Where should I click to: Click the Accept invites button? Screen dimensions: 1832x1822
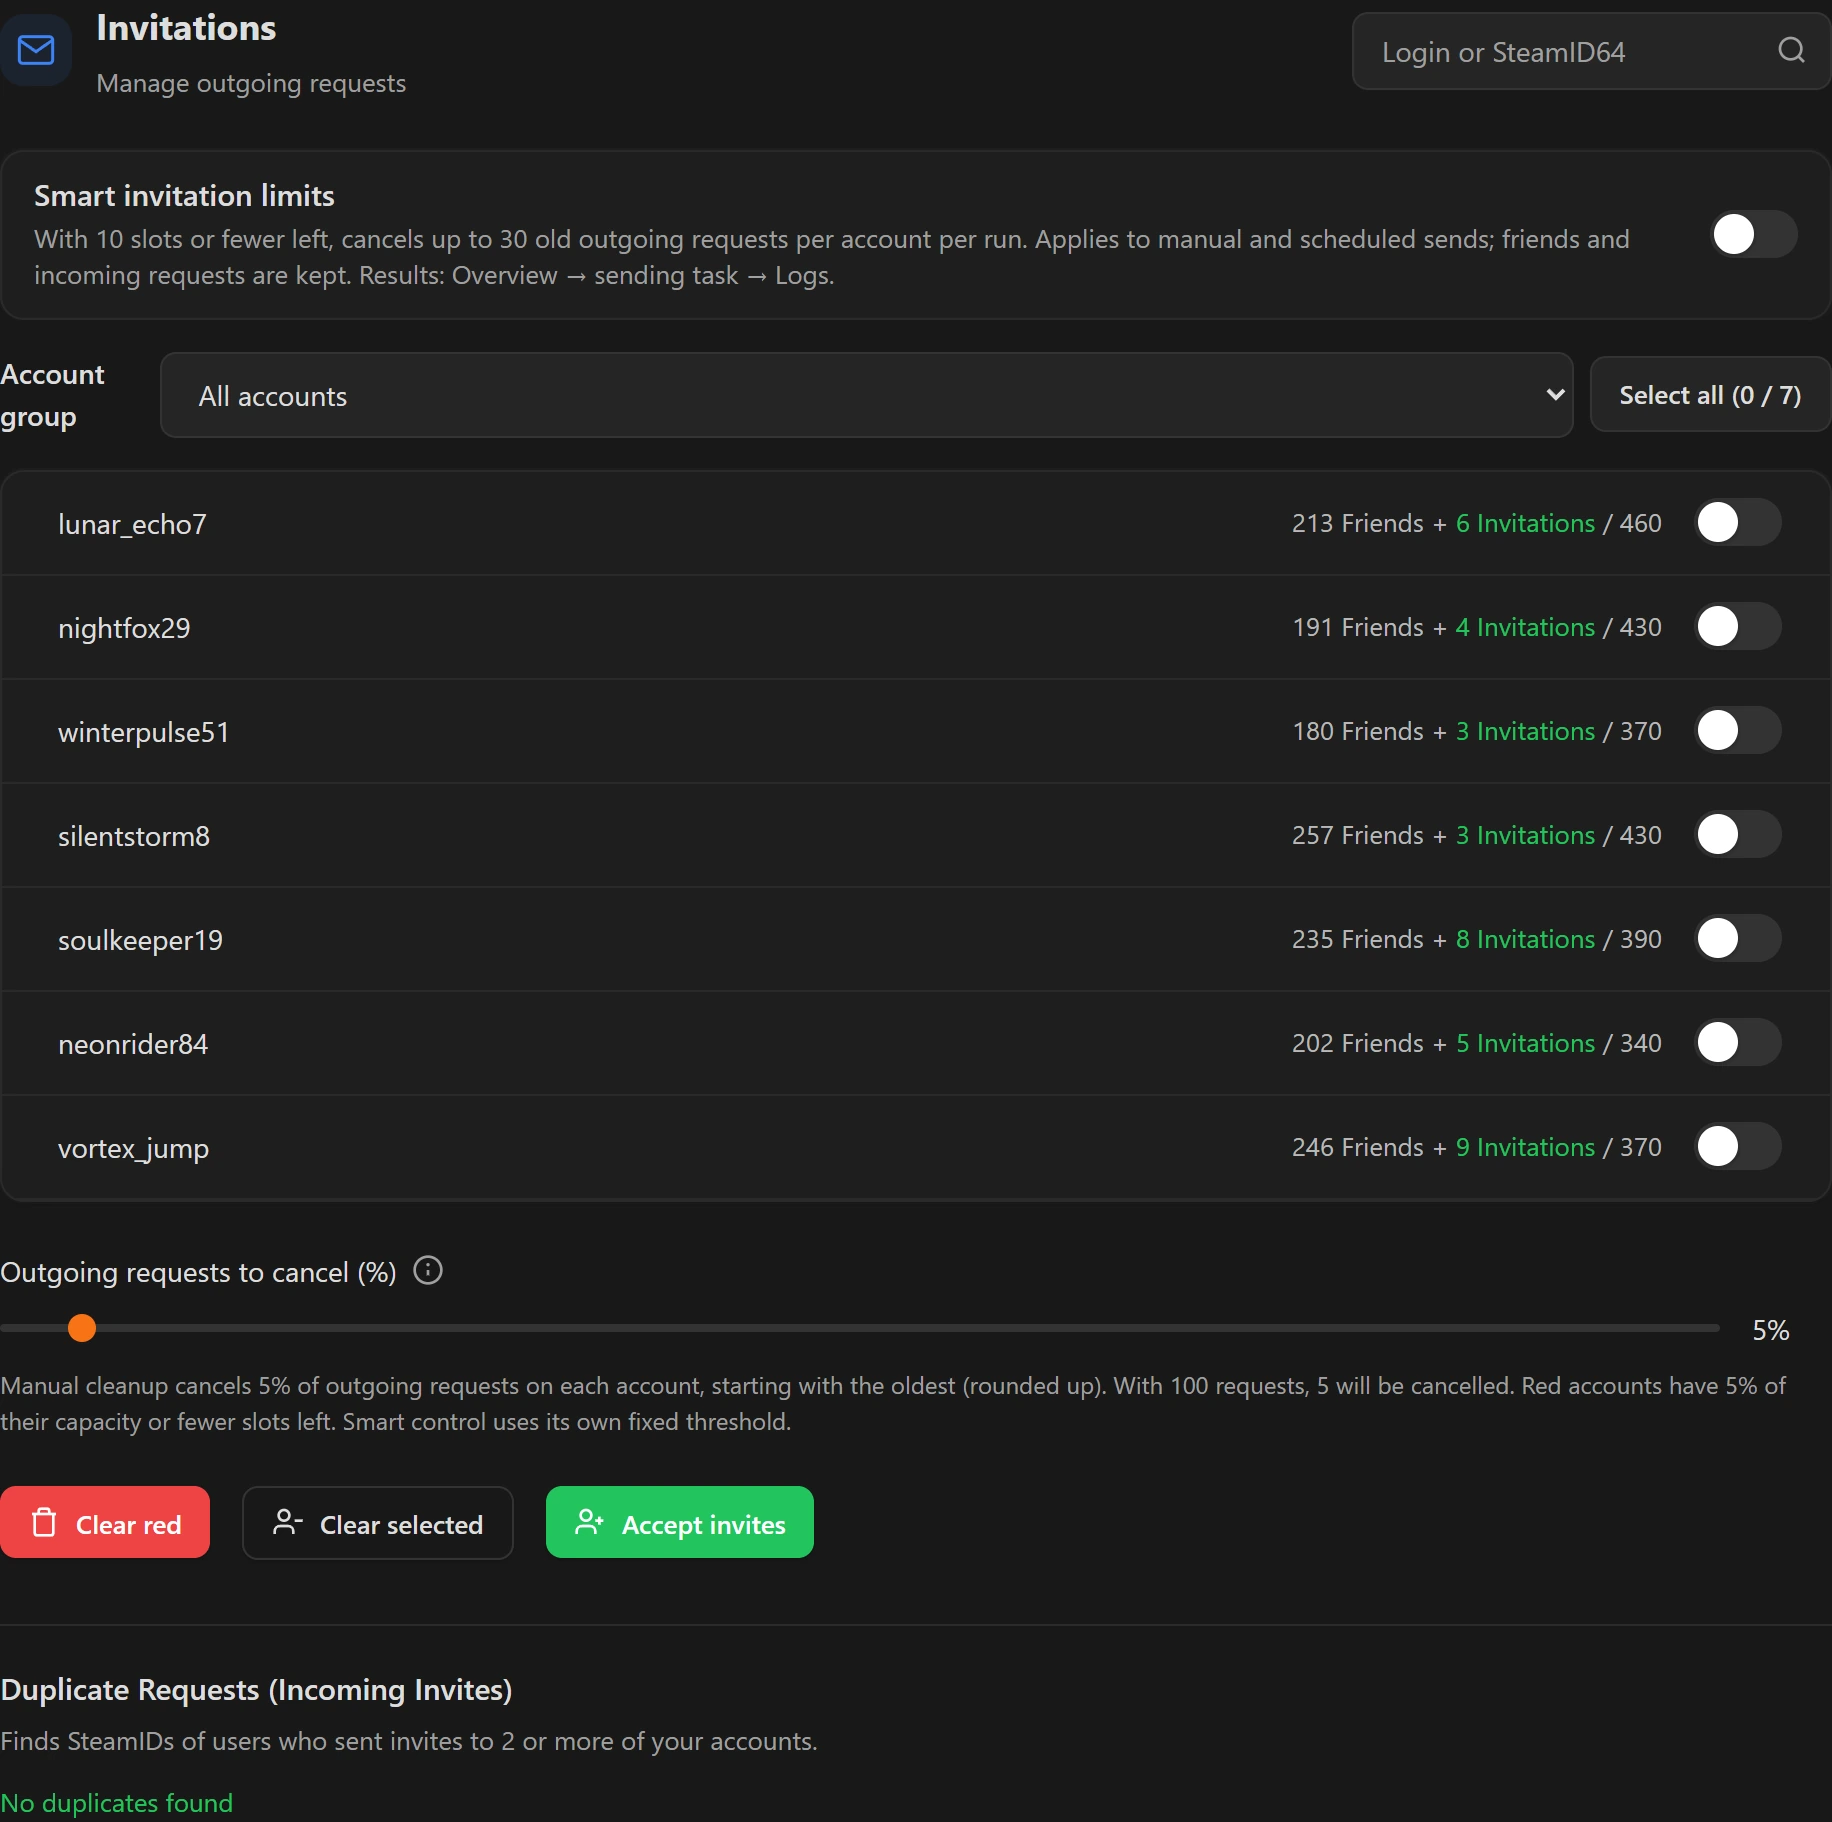tap(680, 1523)
